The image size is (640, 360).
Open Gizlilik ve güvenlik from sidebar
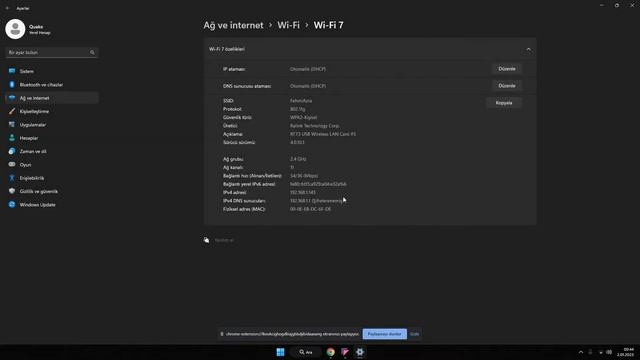coord(51,191)
